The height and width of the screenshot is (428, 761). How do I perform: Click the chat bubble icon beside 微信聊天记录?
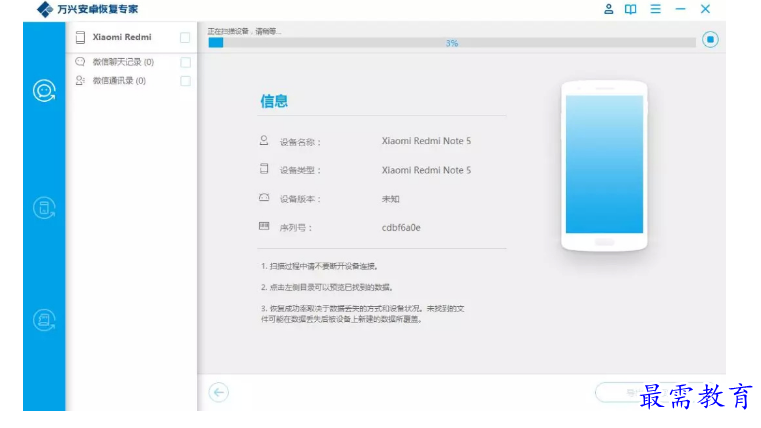[x=80, y=62]
